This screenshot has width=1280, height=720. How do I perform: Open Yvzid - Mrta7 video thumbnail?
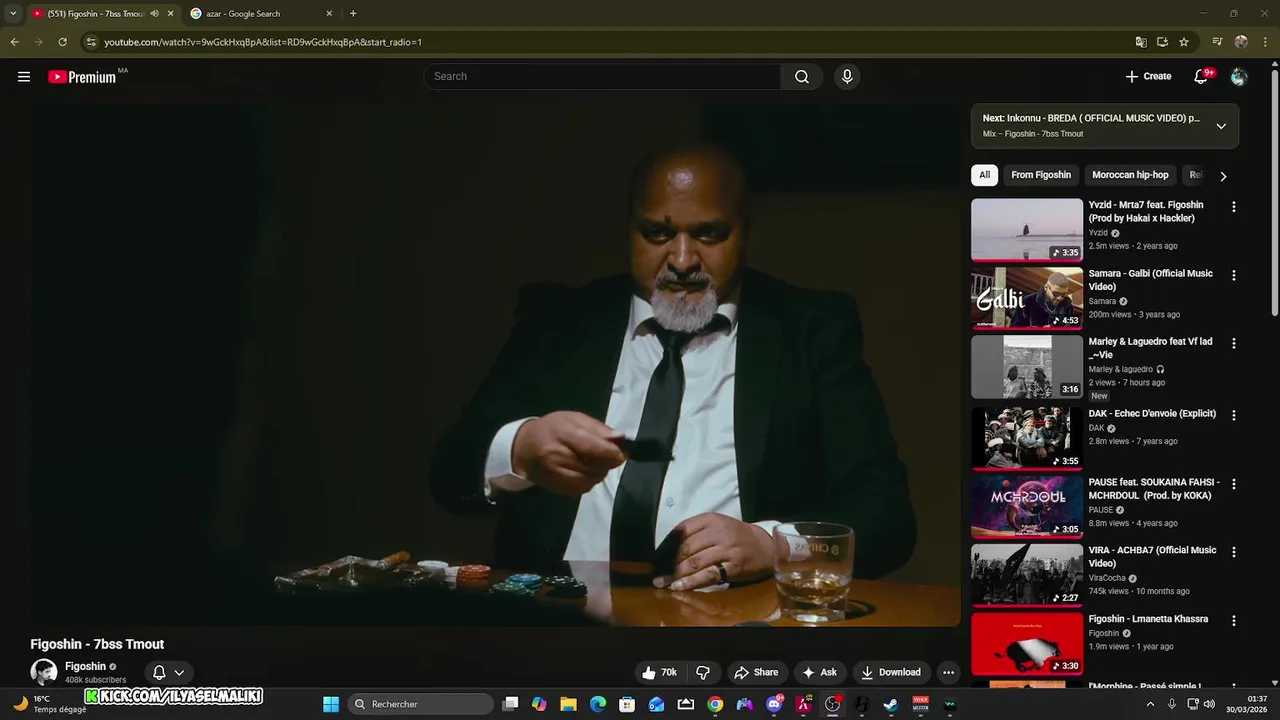tap(1027, 229)
